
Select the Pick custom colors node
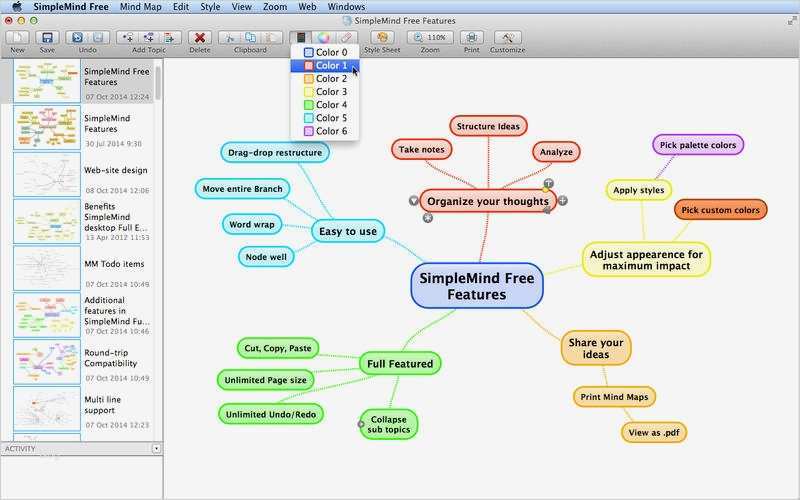(720, 210)
